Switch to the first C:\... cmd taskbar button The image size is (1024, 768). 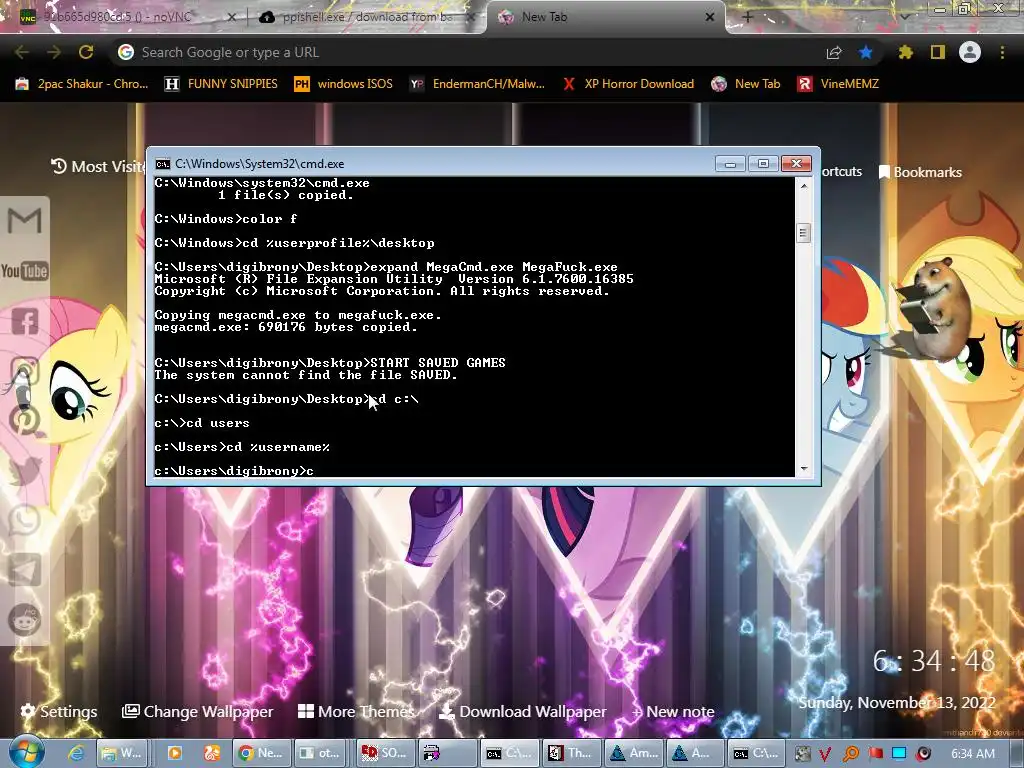point(509,753)
